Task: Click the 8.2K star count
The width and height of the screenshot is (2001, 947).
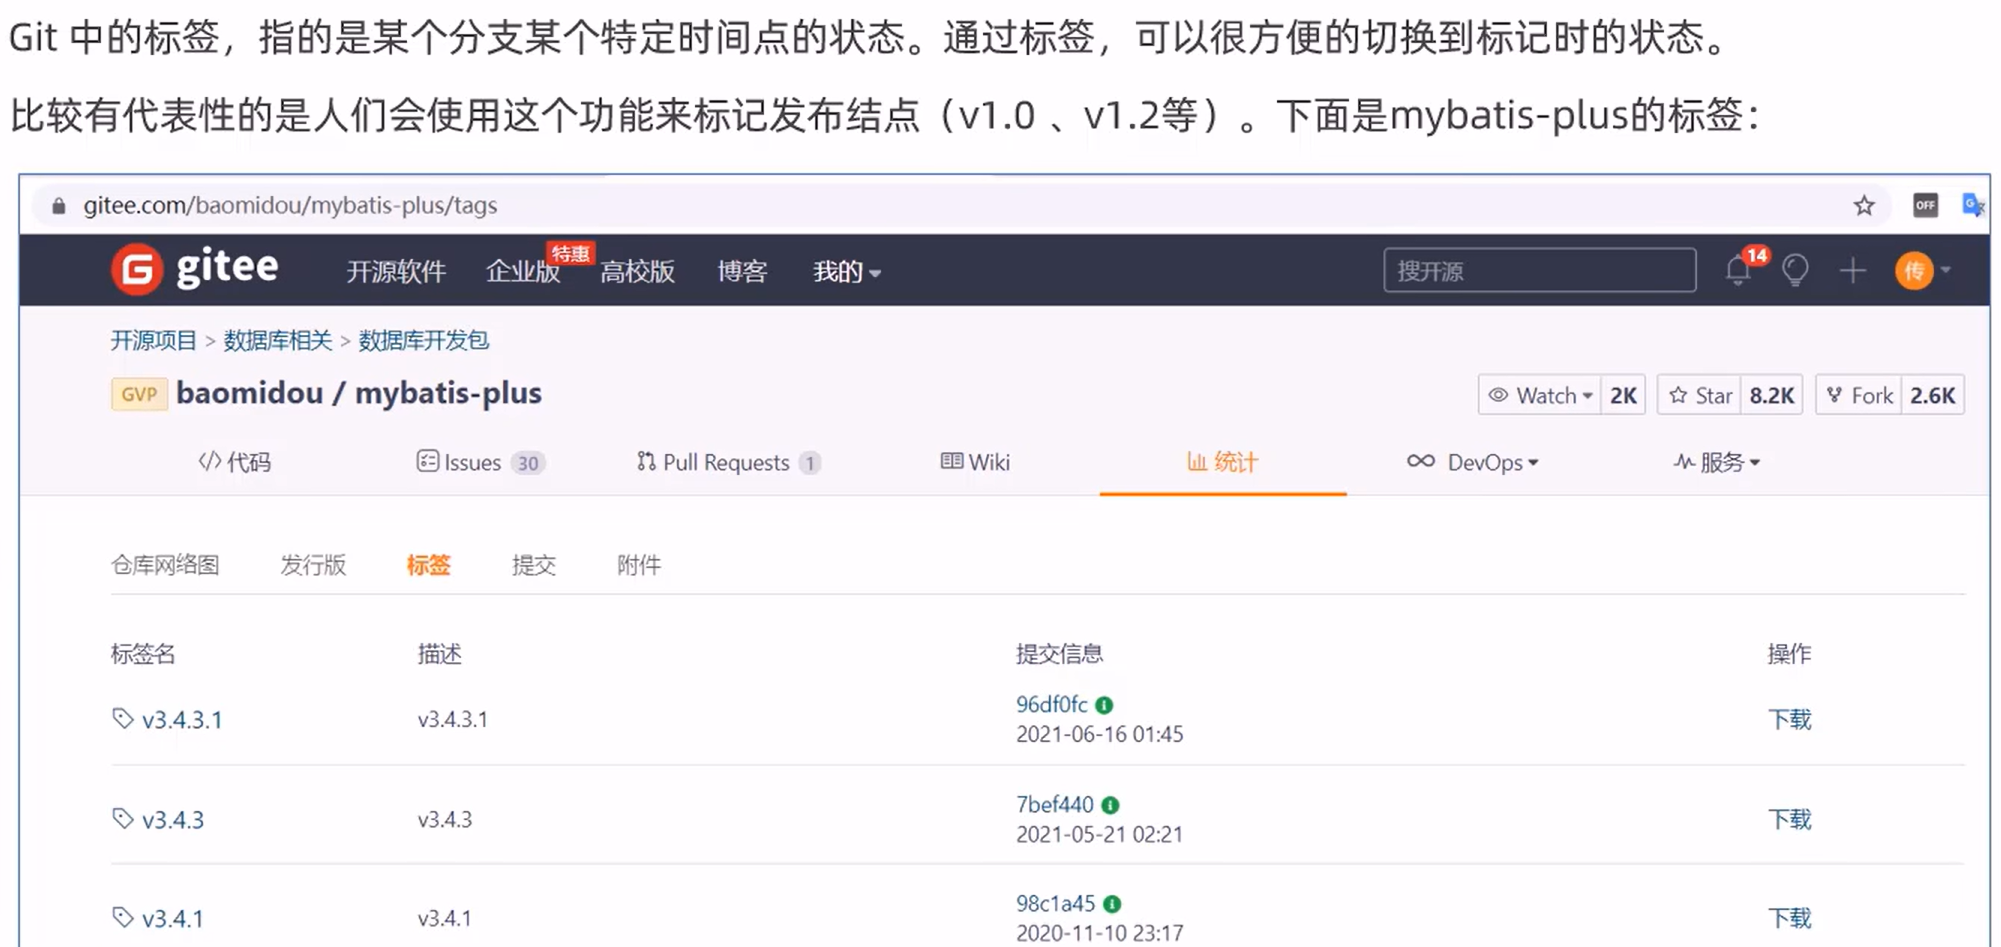Action: coord(1772,395)
